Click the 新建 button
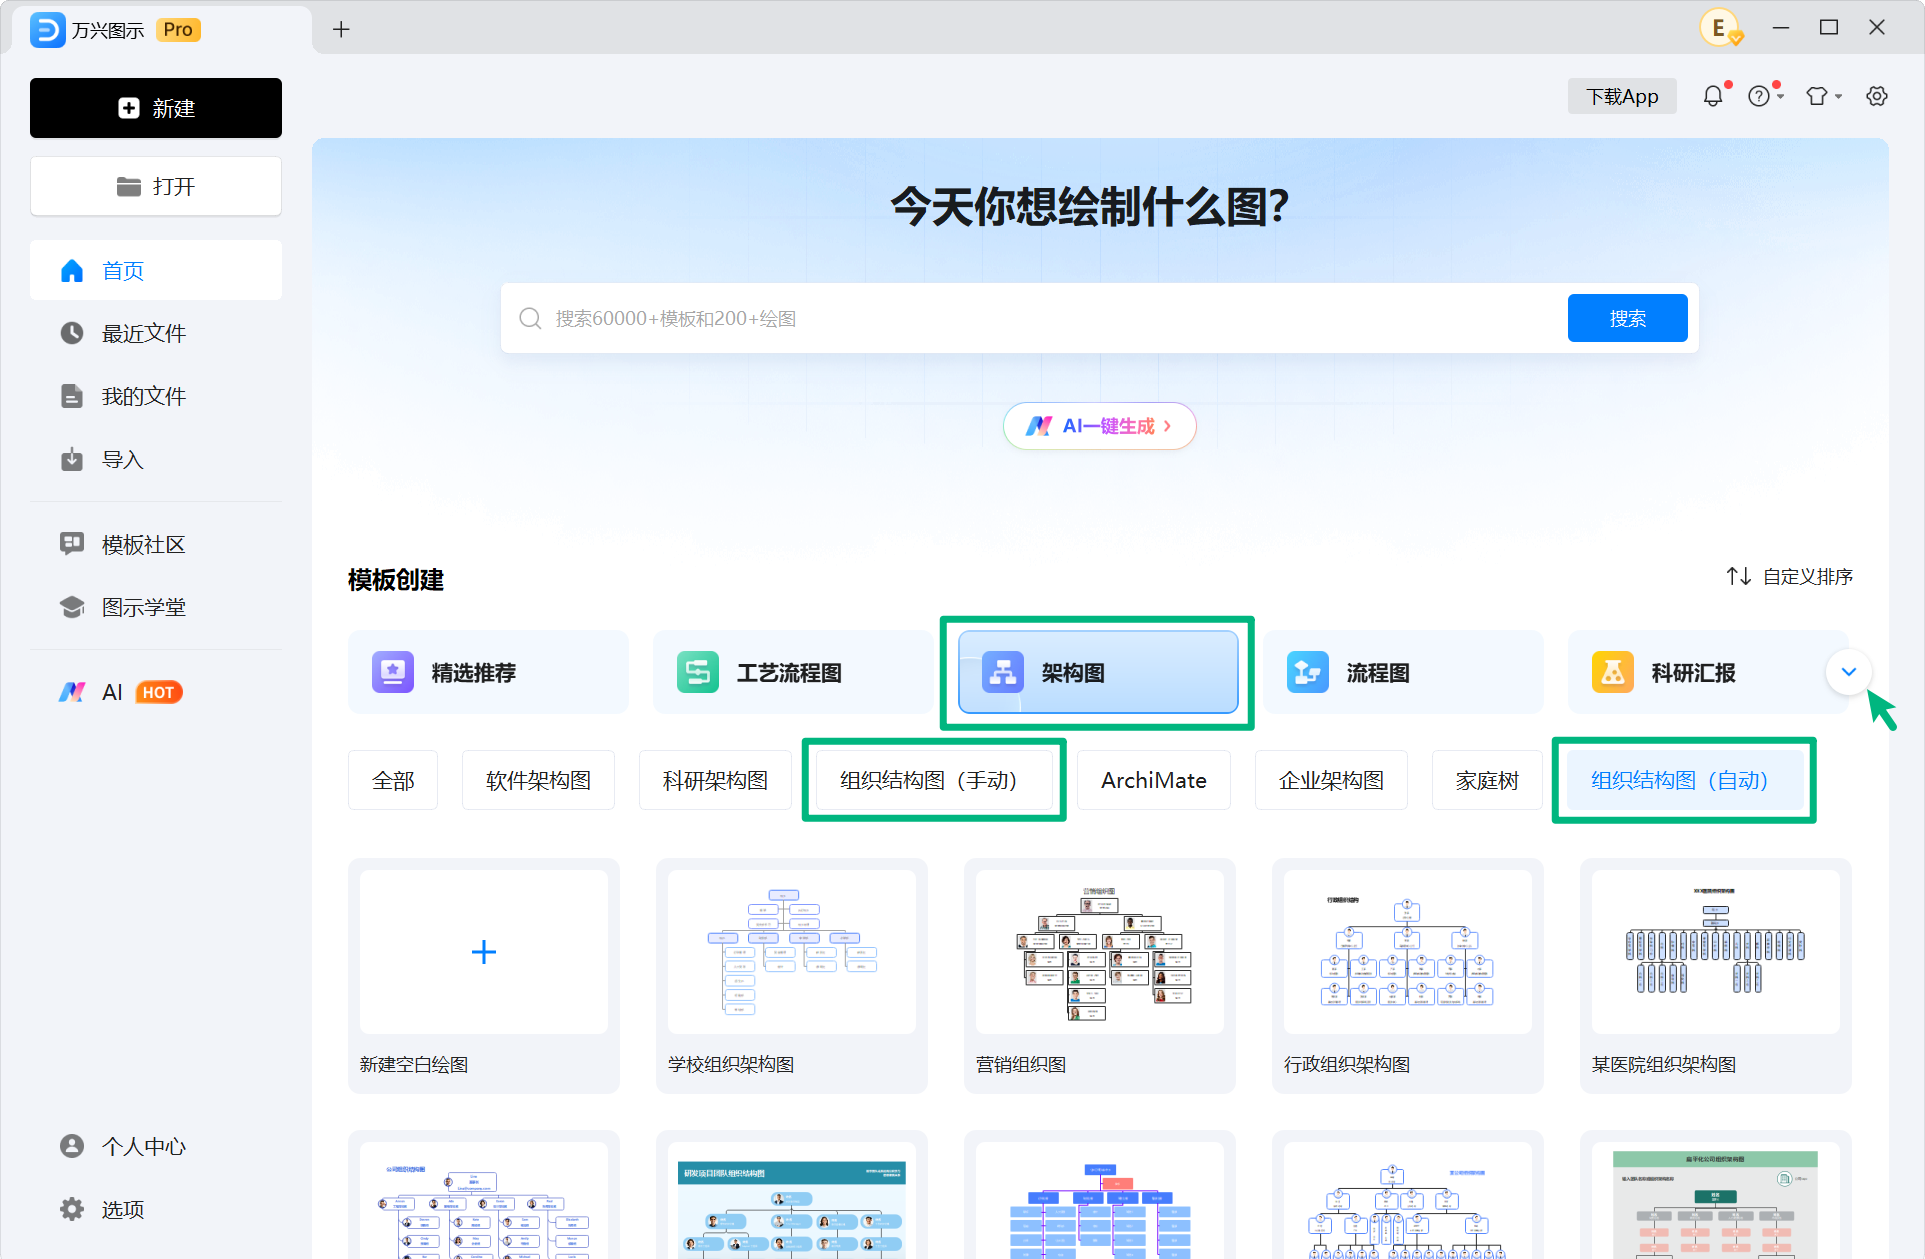The image size is (1925, 1259). [156, 108]
